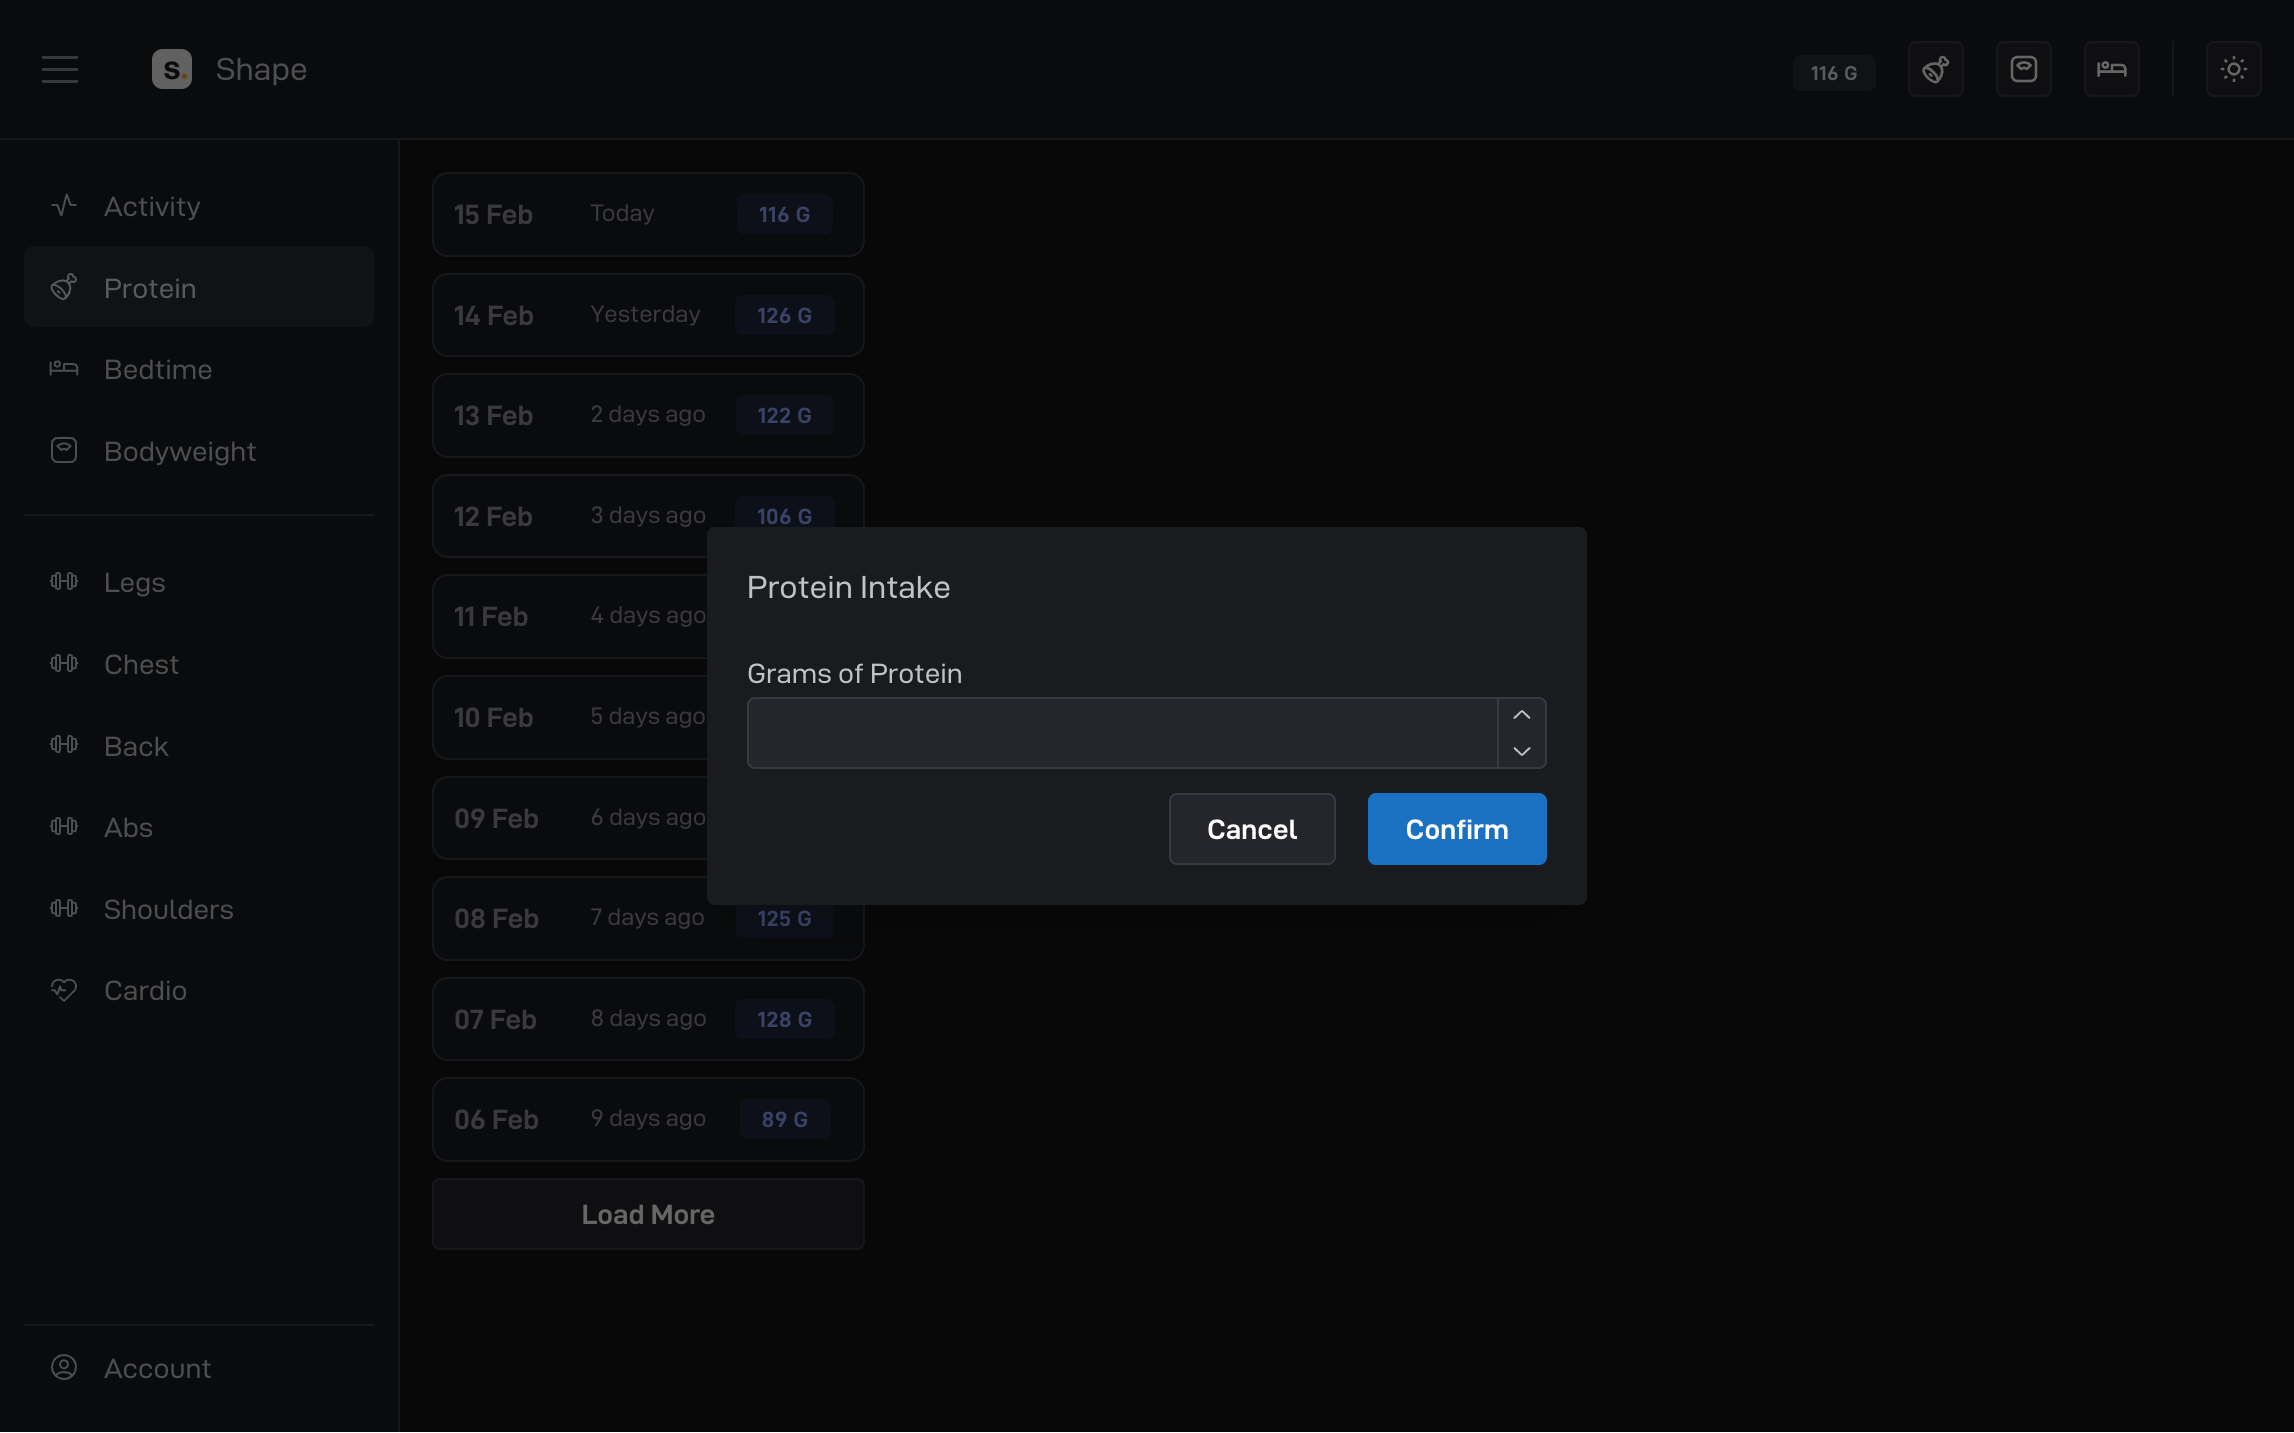
Task: Select Bedtime in the sidebar
Action: point(158,369)
